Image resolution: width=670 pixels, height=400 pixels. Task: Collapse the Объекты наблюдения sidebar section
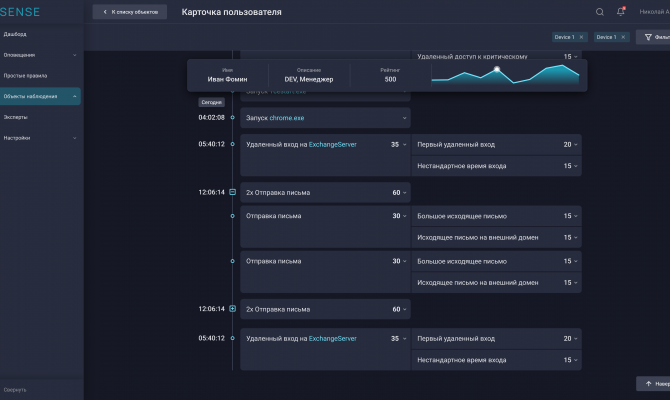(75, 96)
